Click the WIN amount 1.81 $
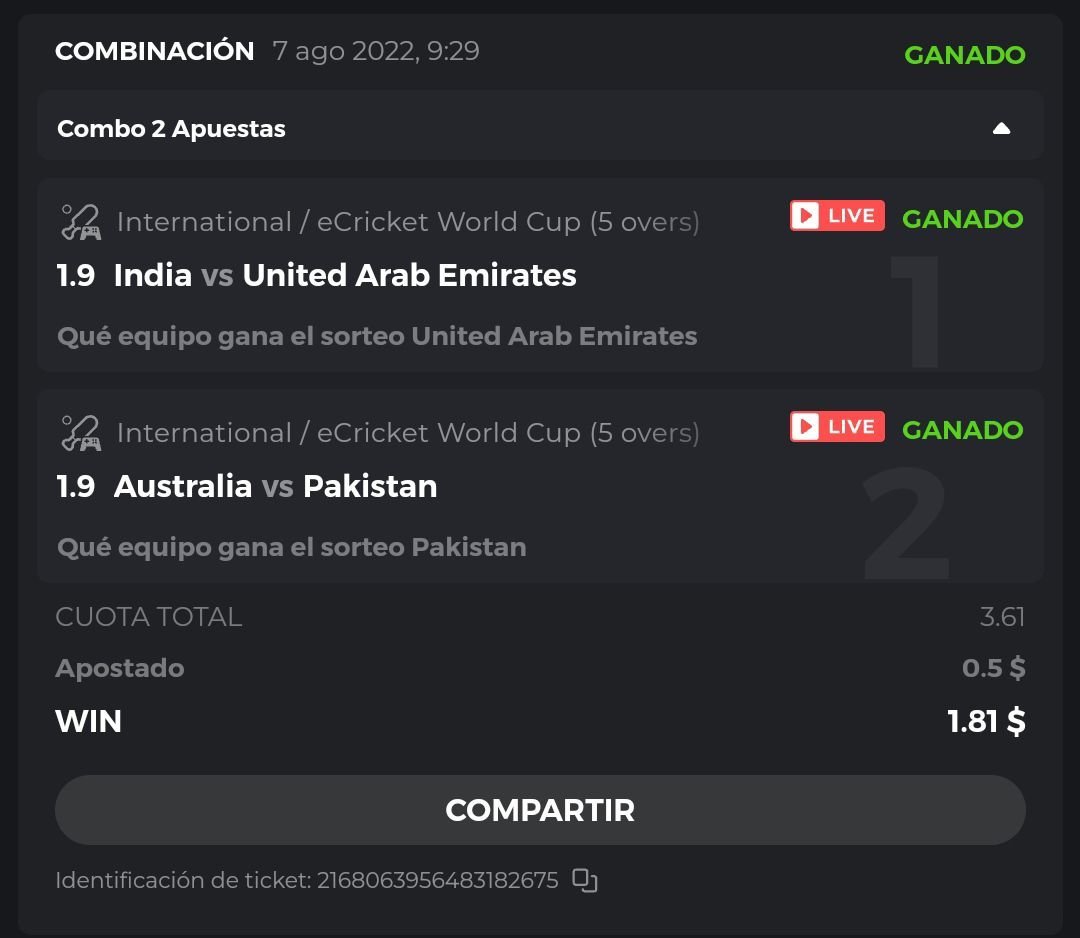 pos(986,721)
